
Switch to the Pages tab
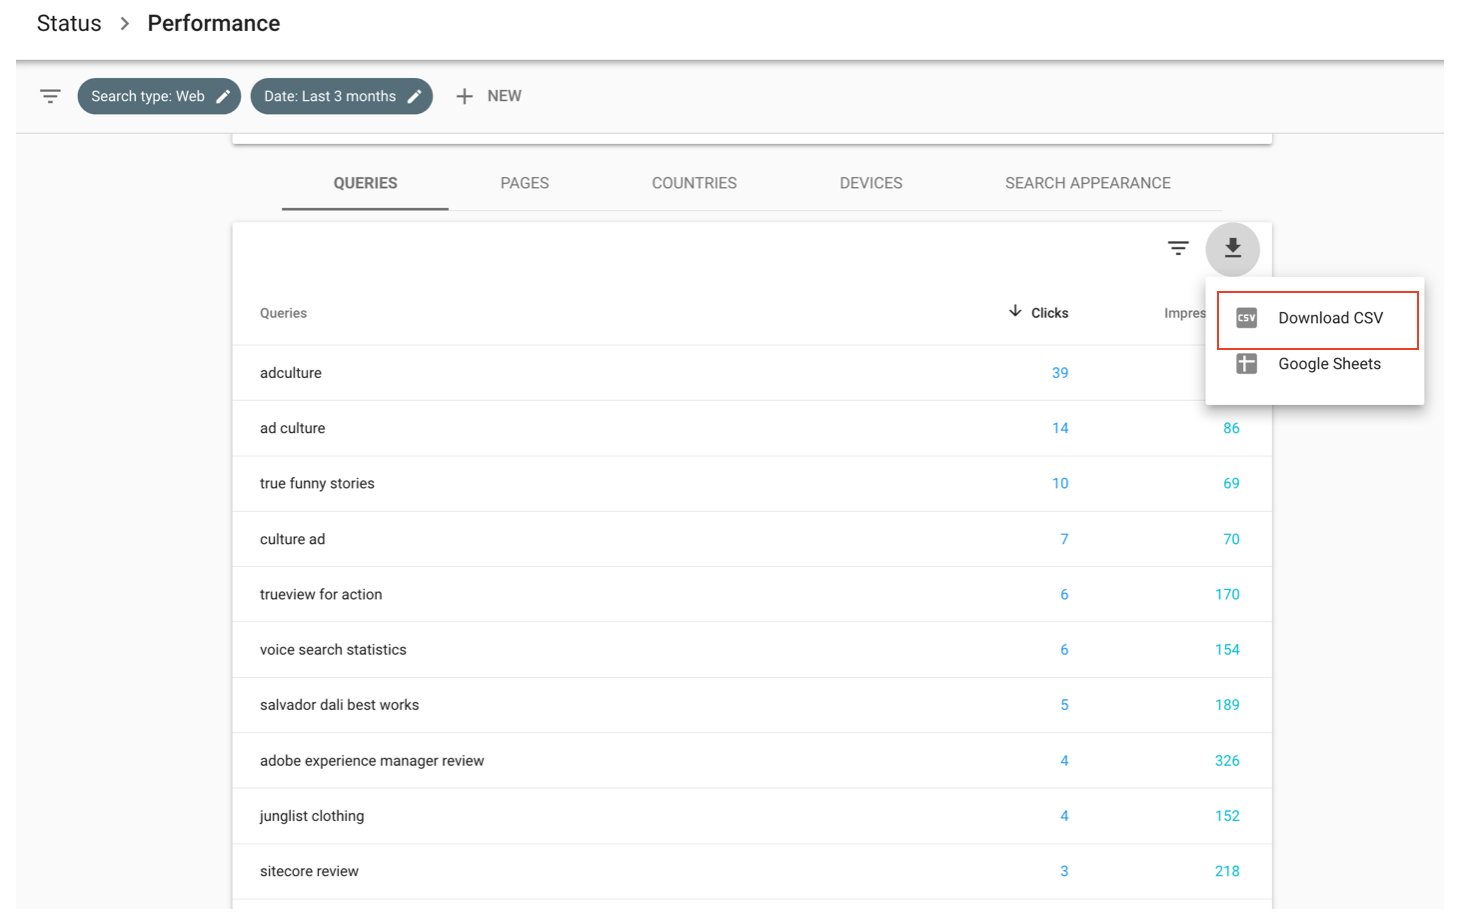tap(524, 183)
